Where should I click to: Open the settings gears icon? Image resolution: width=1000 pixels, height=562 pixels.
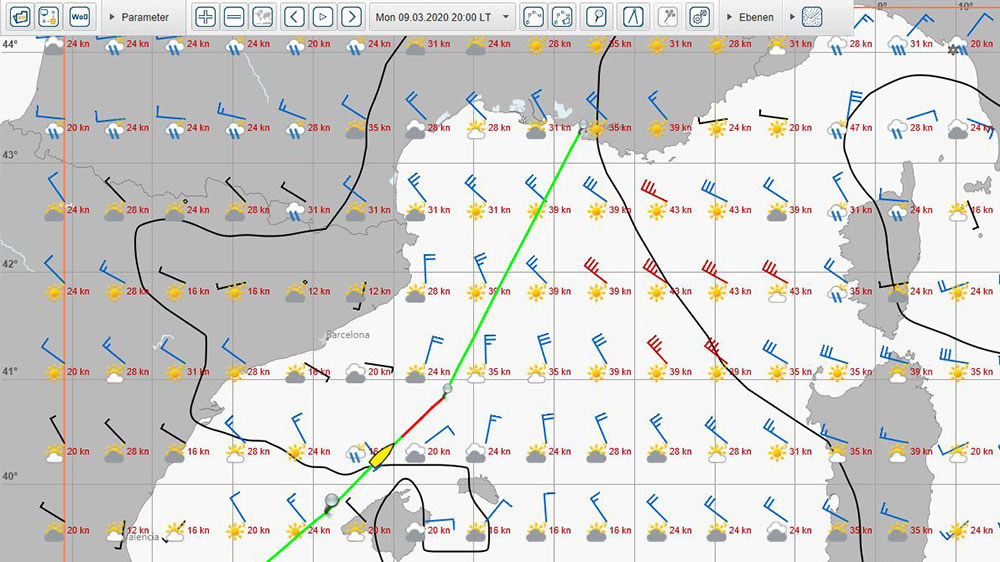click(700, 17)
